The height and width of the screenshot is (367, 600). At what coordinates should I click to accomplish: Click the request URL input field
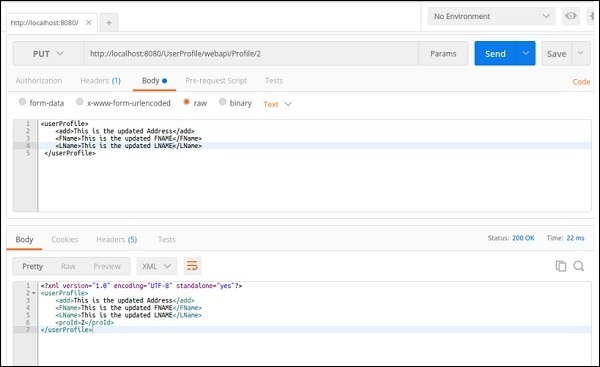(251, 54)
